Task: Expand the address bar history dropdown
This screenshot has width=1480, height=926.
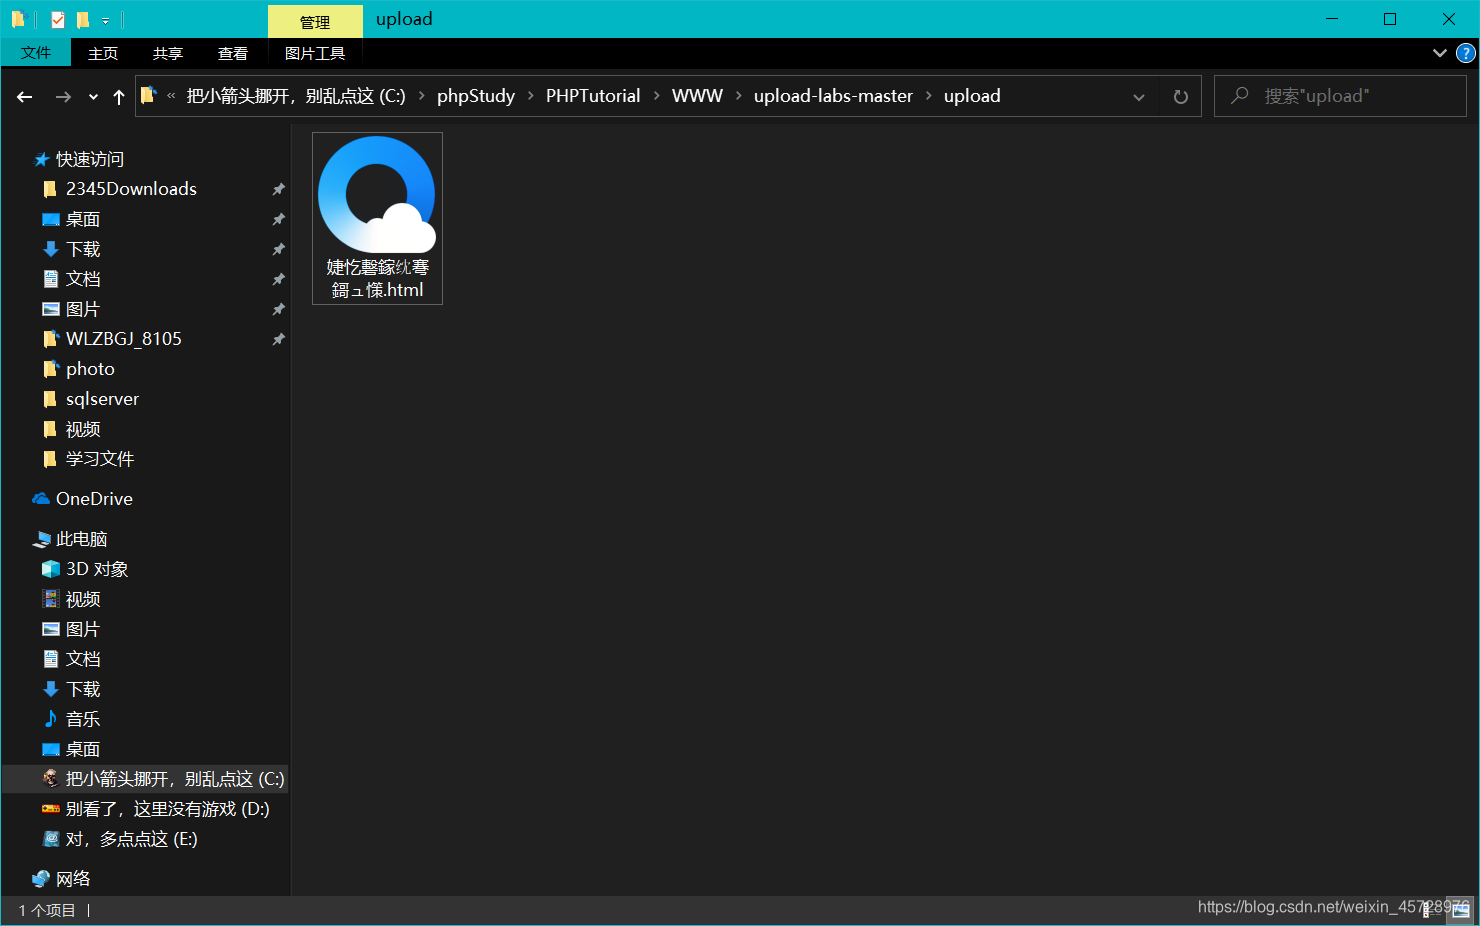Action: 1139,97
